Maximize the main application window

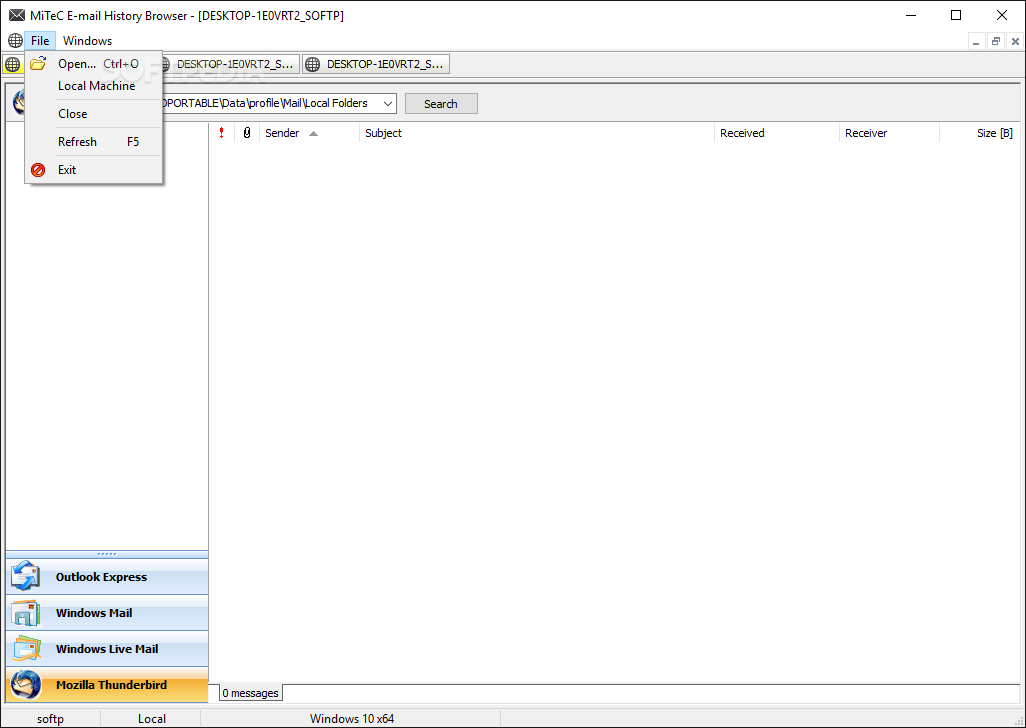956,15
